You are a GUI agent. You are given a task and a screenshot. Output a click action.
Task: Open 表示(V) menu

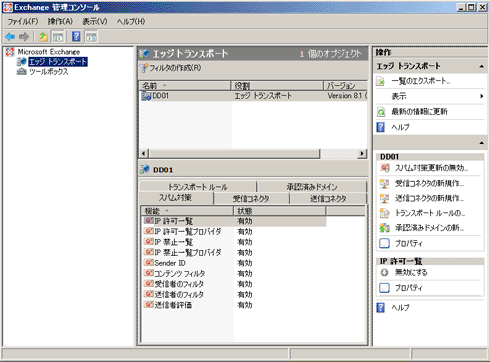click(x=95, y=22)
